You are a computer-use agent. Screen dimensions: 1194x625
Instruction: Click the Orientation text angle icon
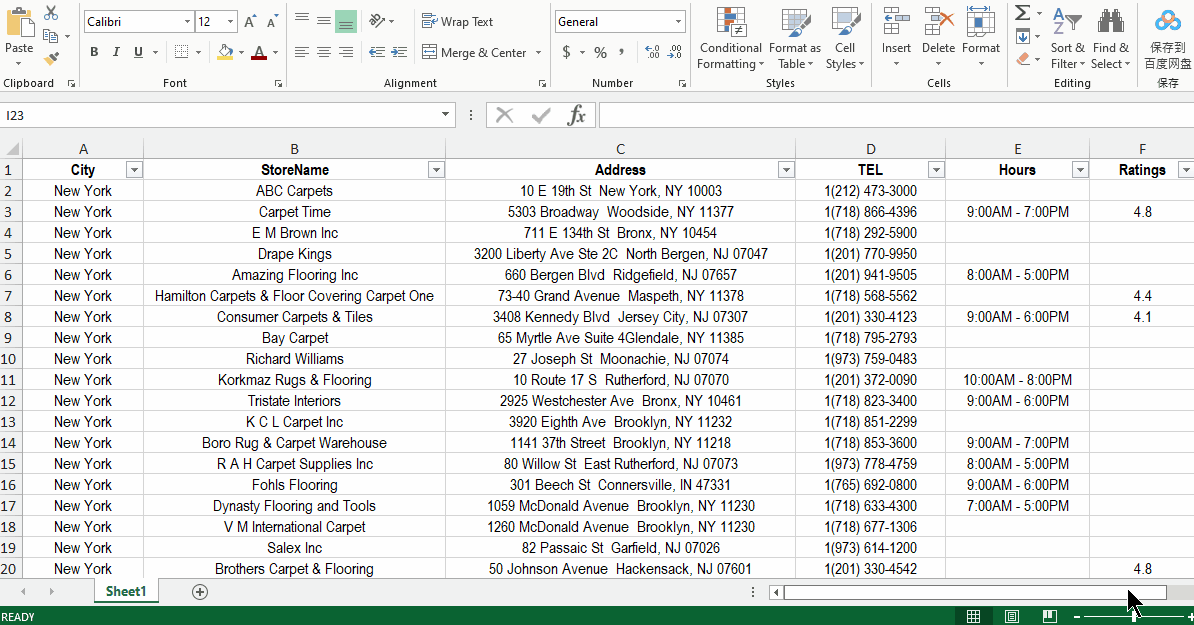click(x=377, y=21)
